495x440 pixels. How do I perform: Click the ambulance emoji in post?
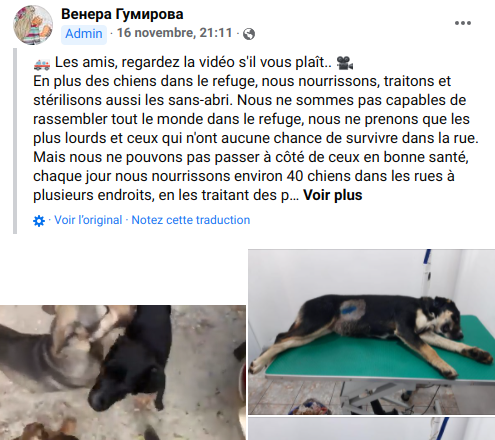[x=42, y=63]
